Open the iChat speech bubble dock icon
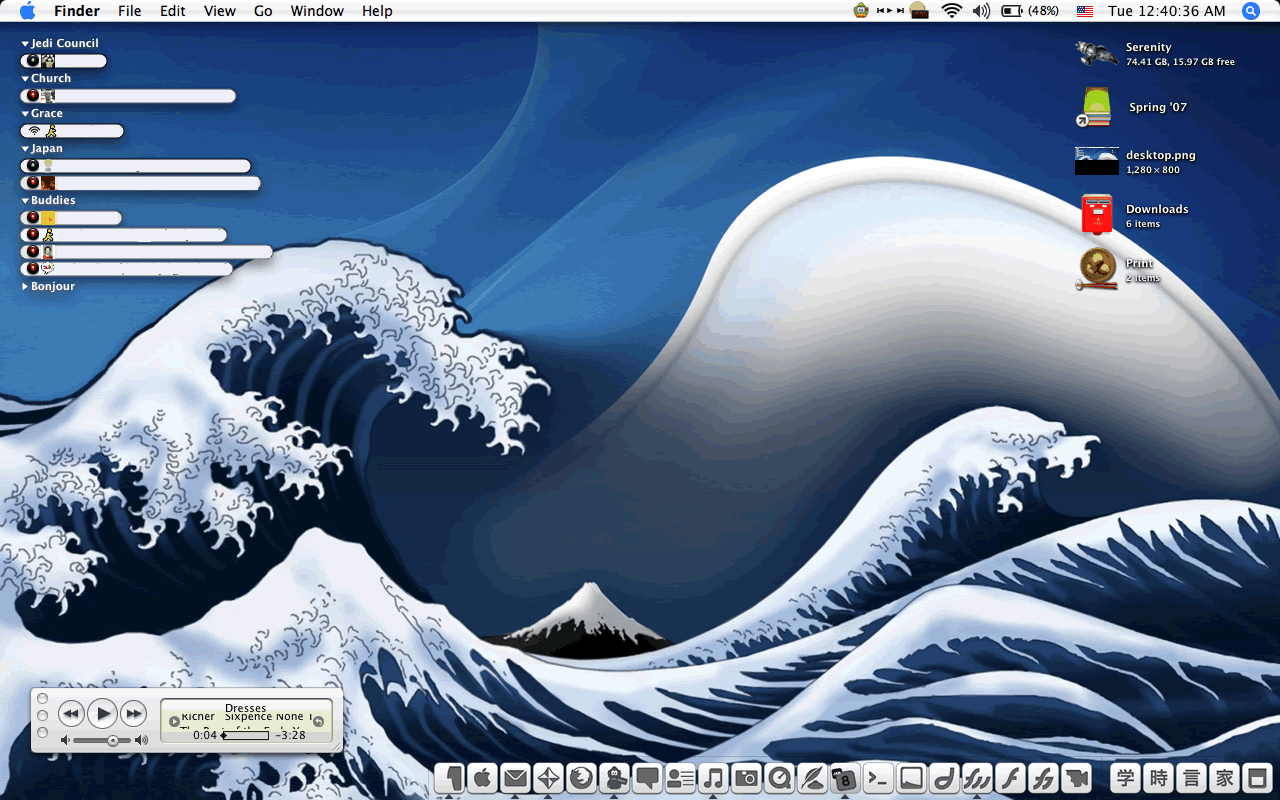Screen dimensions: 1280x800 pyautogui.click(x=647, y=777)
